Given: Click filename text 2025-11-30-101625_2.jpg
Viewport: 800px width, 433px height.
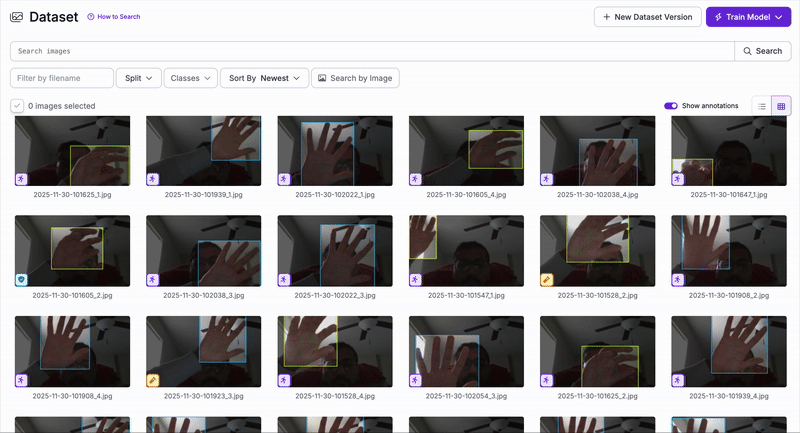Looking at the screenshot, I should (597, 396).
